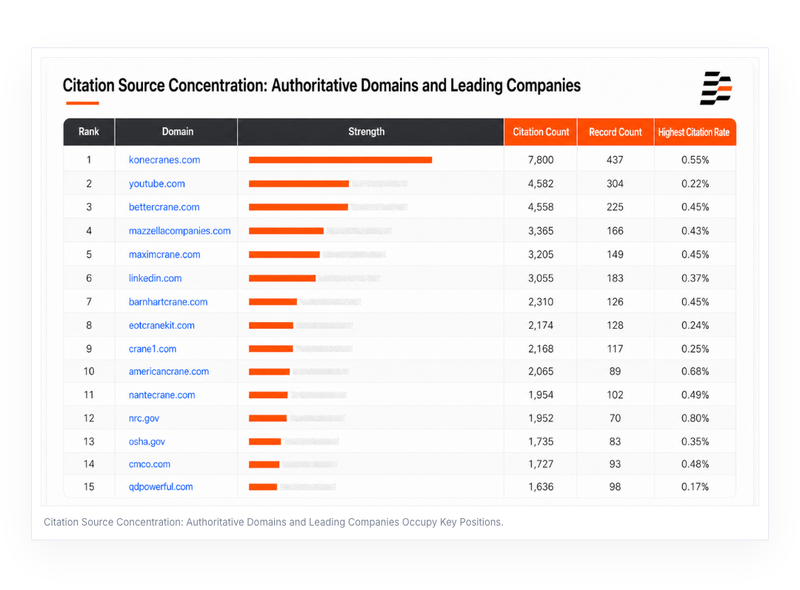Screen dimensions: 800x590
Task: Open the osha.gov link
Action: pos(147,441)
